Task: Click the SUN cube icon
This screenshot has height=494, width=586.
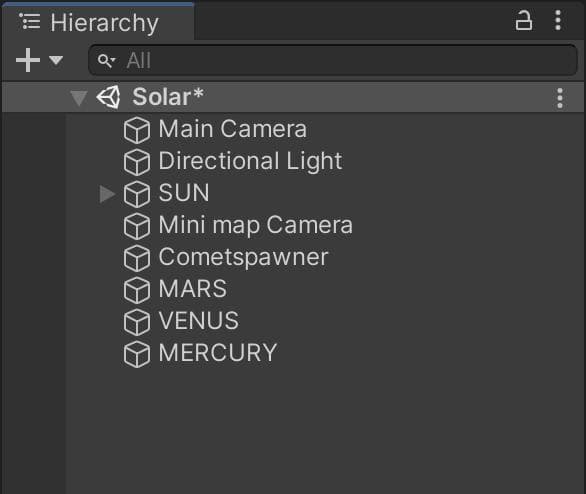Action: 137,194
